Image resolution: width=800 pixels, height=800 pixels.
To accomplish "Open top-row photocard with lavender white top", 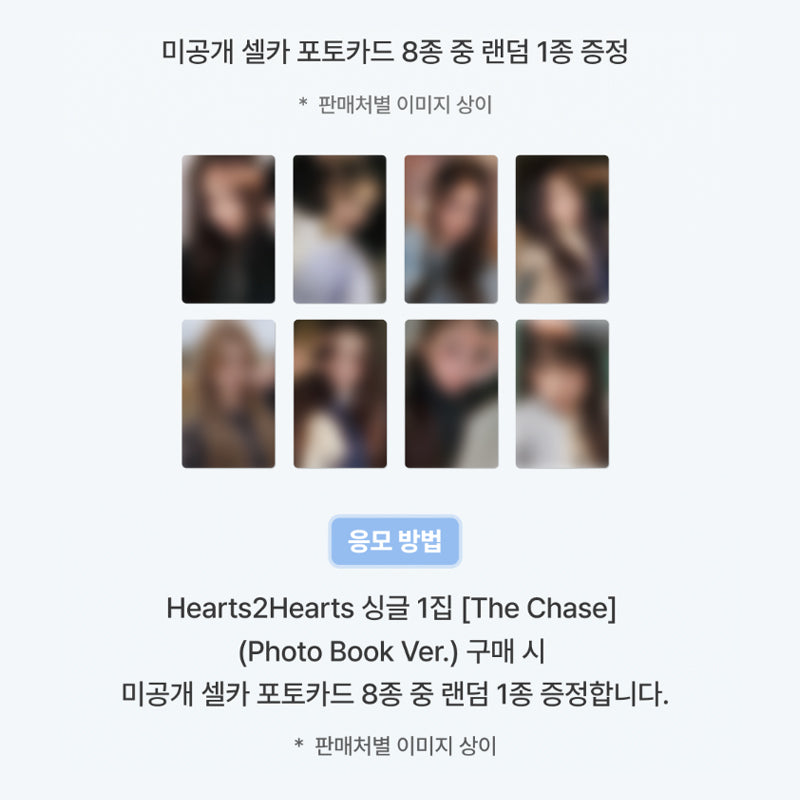I will [x=339, y=229].
